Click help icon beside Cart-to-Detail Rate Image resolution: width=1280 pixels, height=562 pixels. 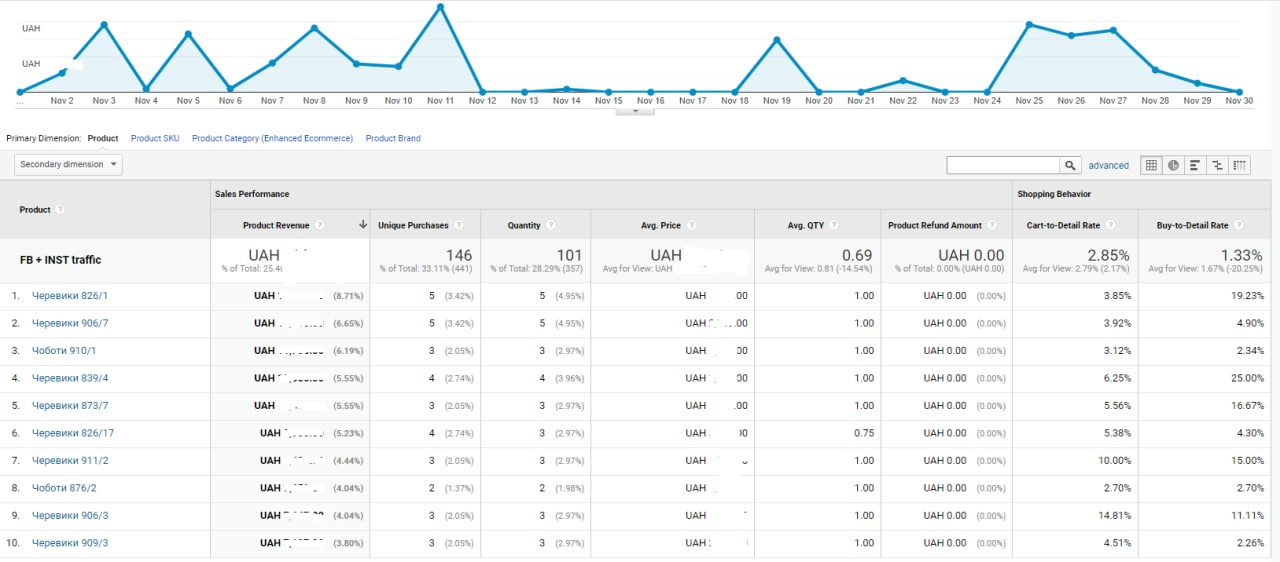tap(1110, 226)
